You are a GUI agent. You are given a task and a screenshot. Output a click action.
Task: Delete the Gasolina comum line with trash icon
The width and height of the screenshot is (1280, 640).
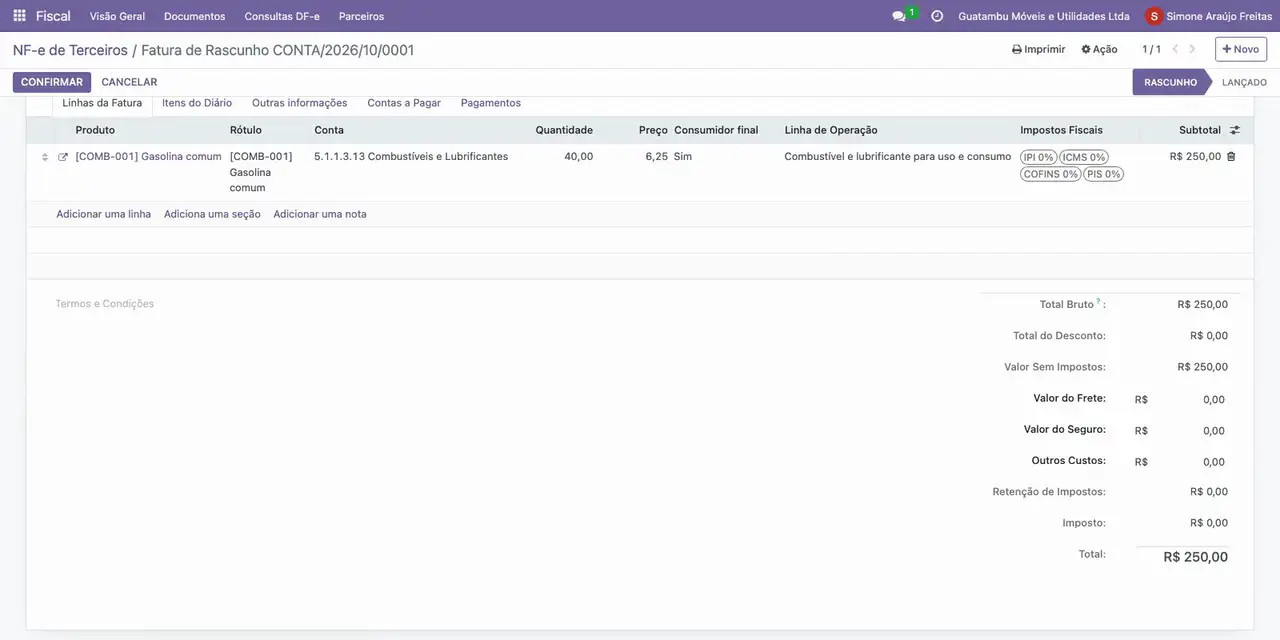(x=1231, y=157)
